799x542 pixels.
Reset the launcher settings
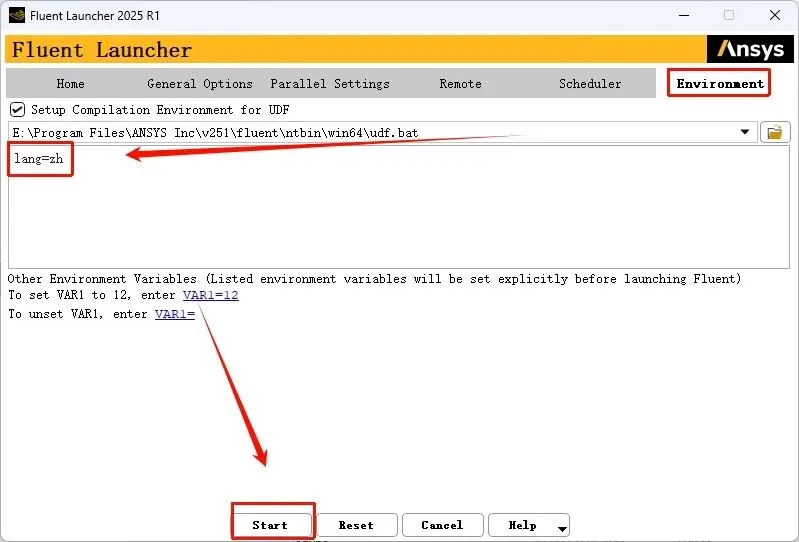[357, 525]
